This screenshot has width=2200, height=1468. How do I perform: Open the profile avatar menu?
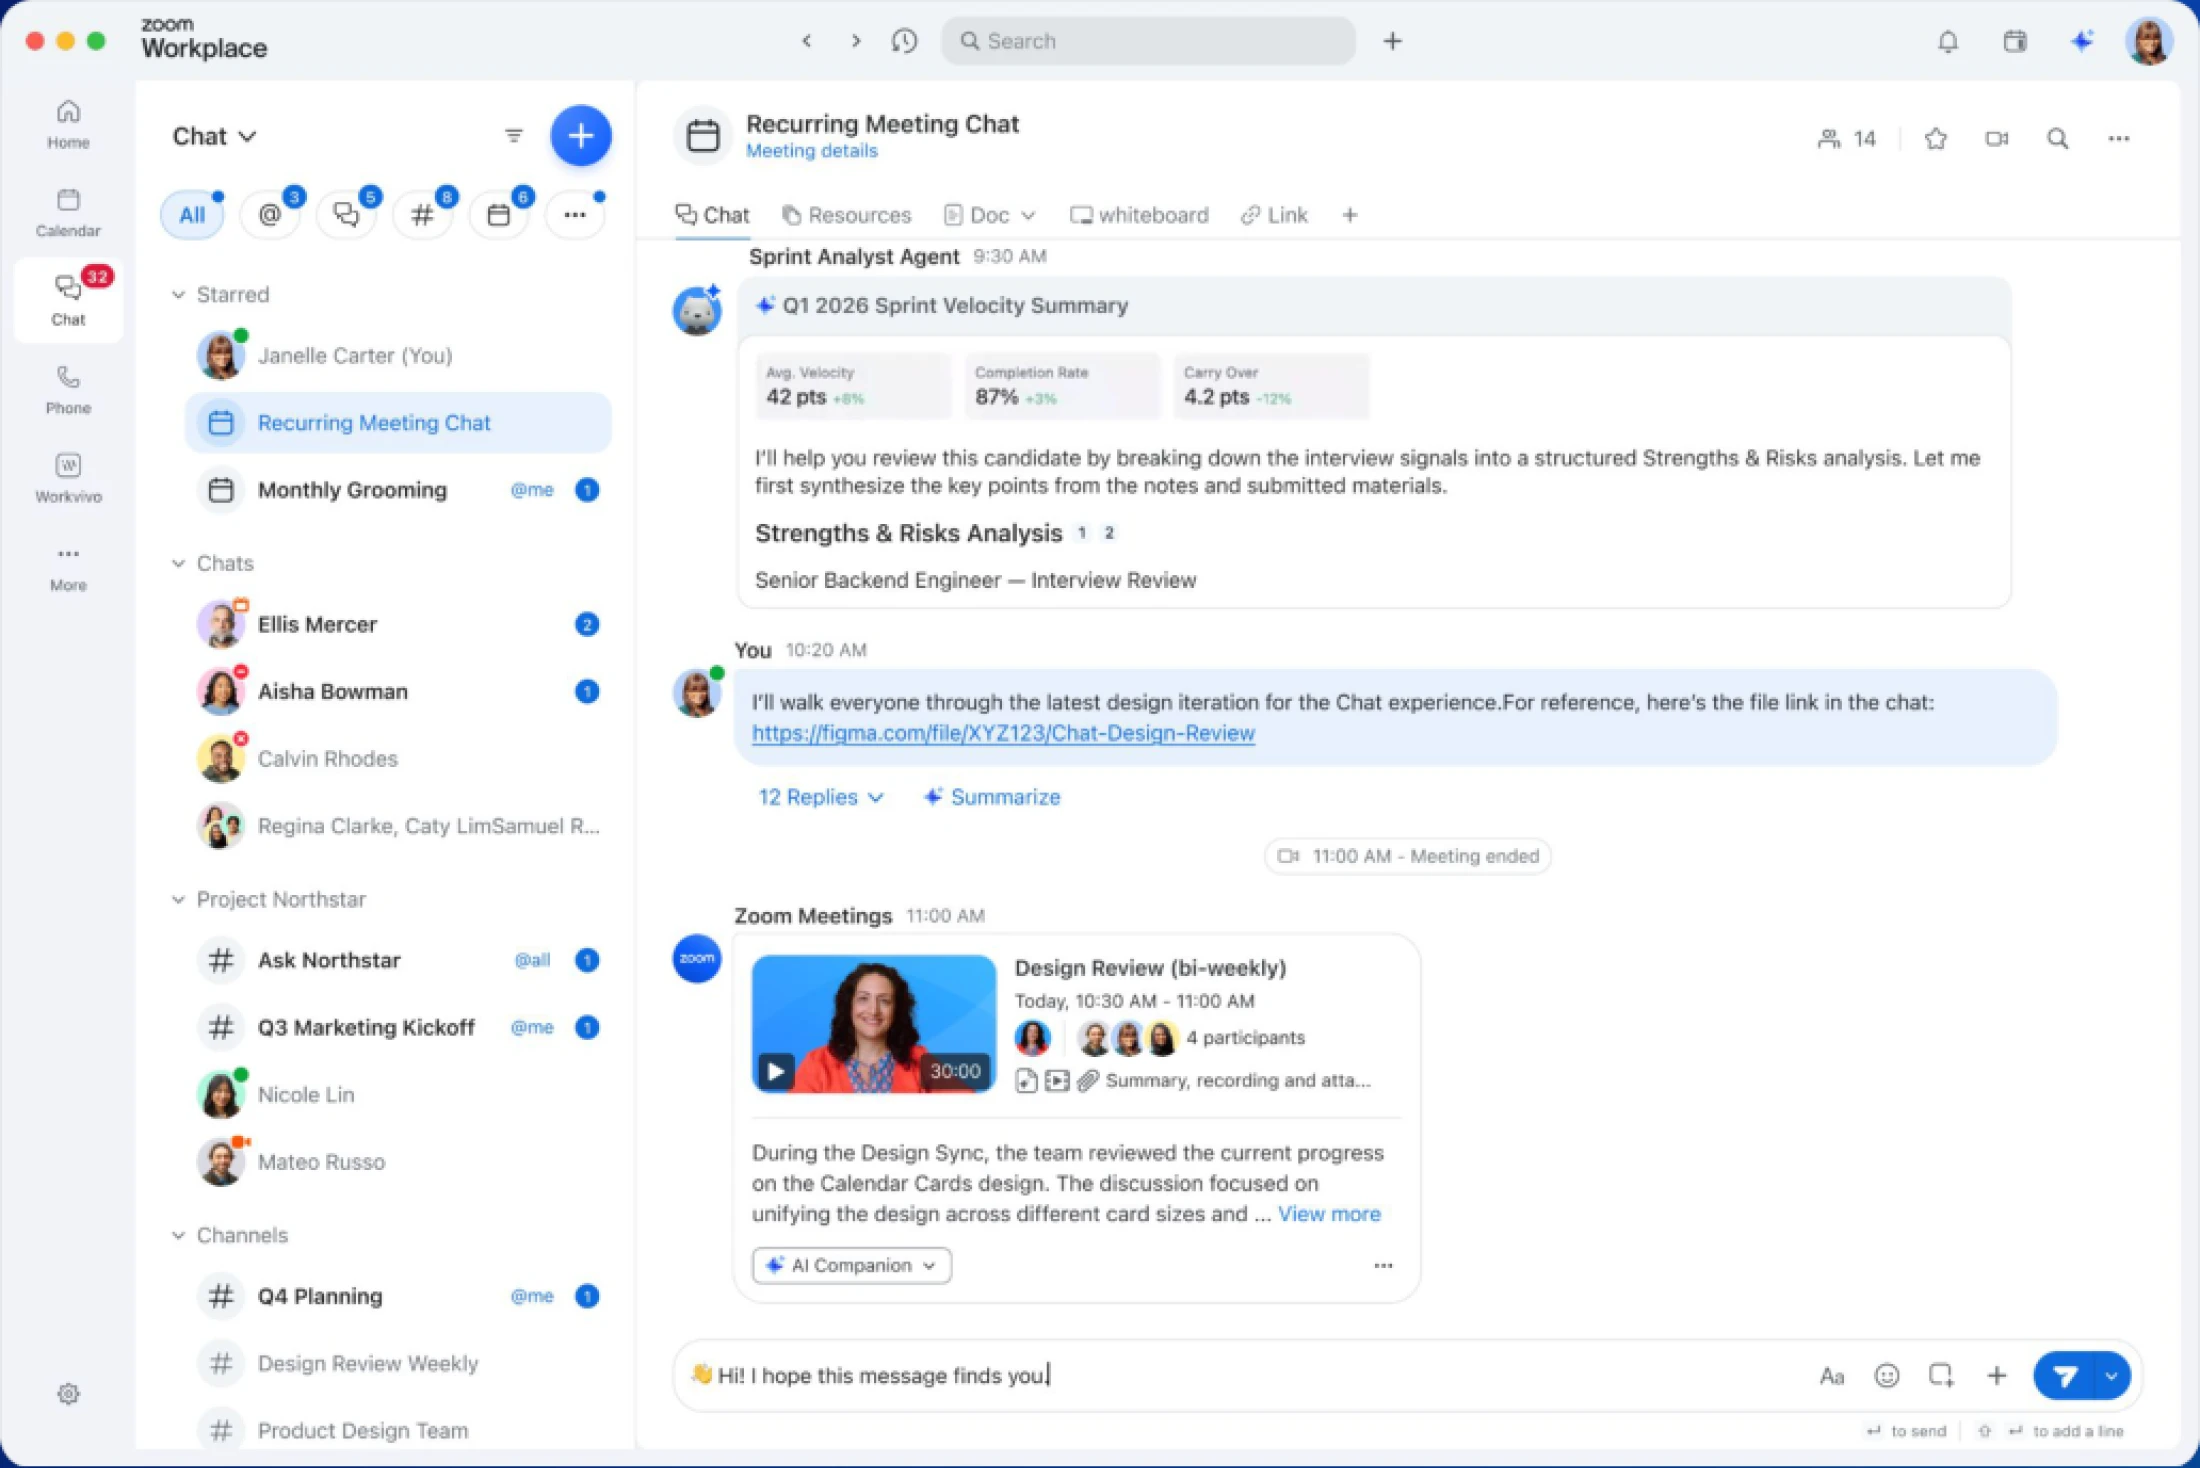point(2149,41)
